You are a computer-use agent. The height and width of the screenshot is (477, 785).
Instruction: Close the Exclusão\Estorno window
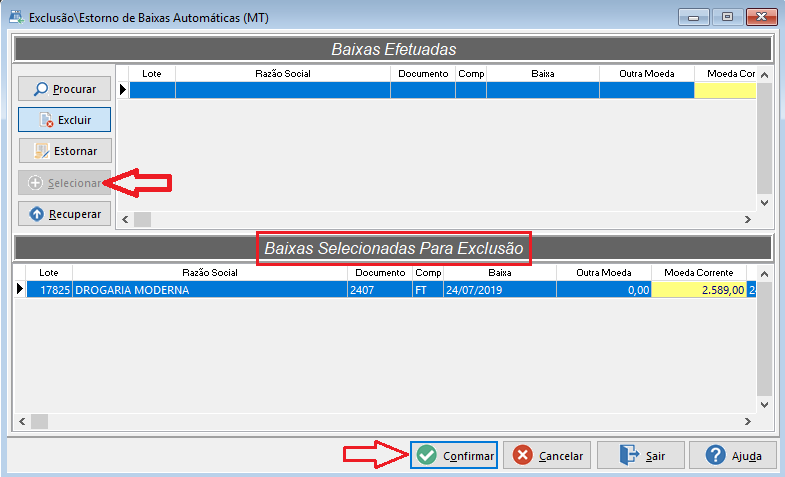[761, 17]
